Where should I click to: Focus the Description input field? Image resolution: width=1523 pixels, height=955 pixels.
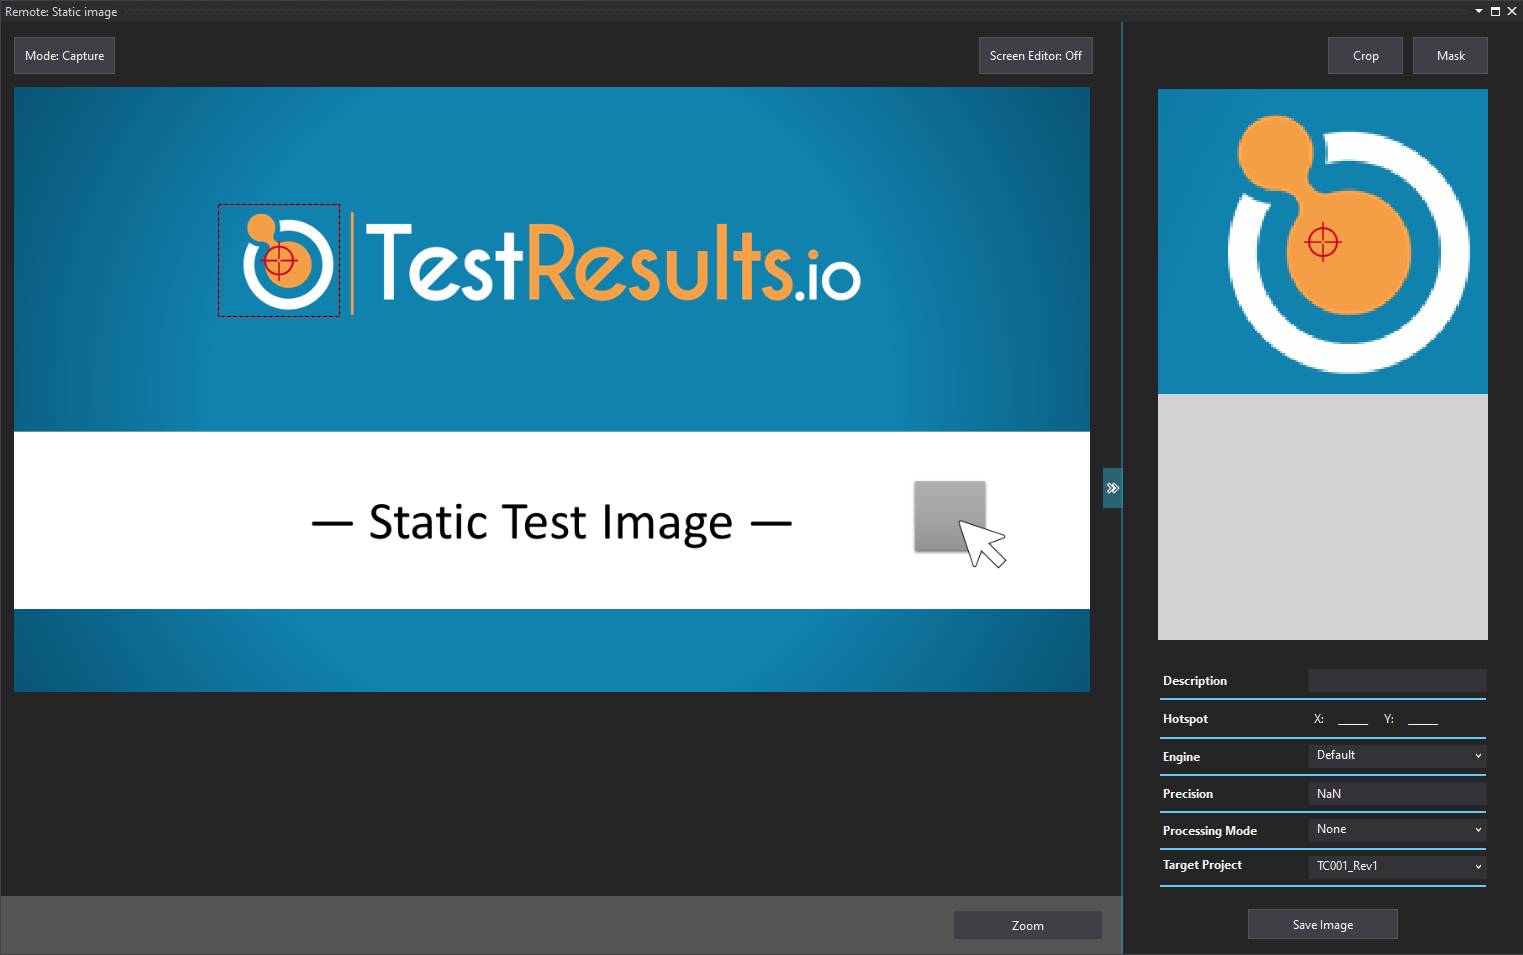pyautogui.click(x=1397, y=681)
